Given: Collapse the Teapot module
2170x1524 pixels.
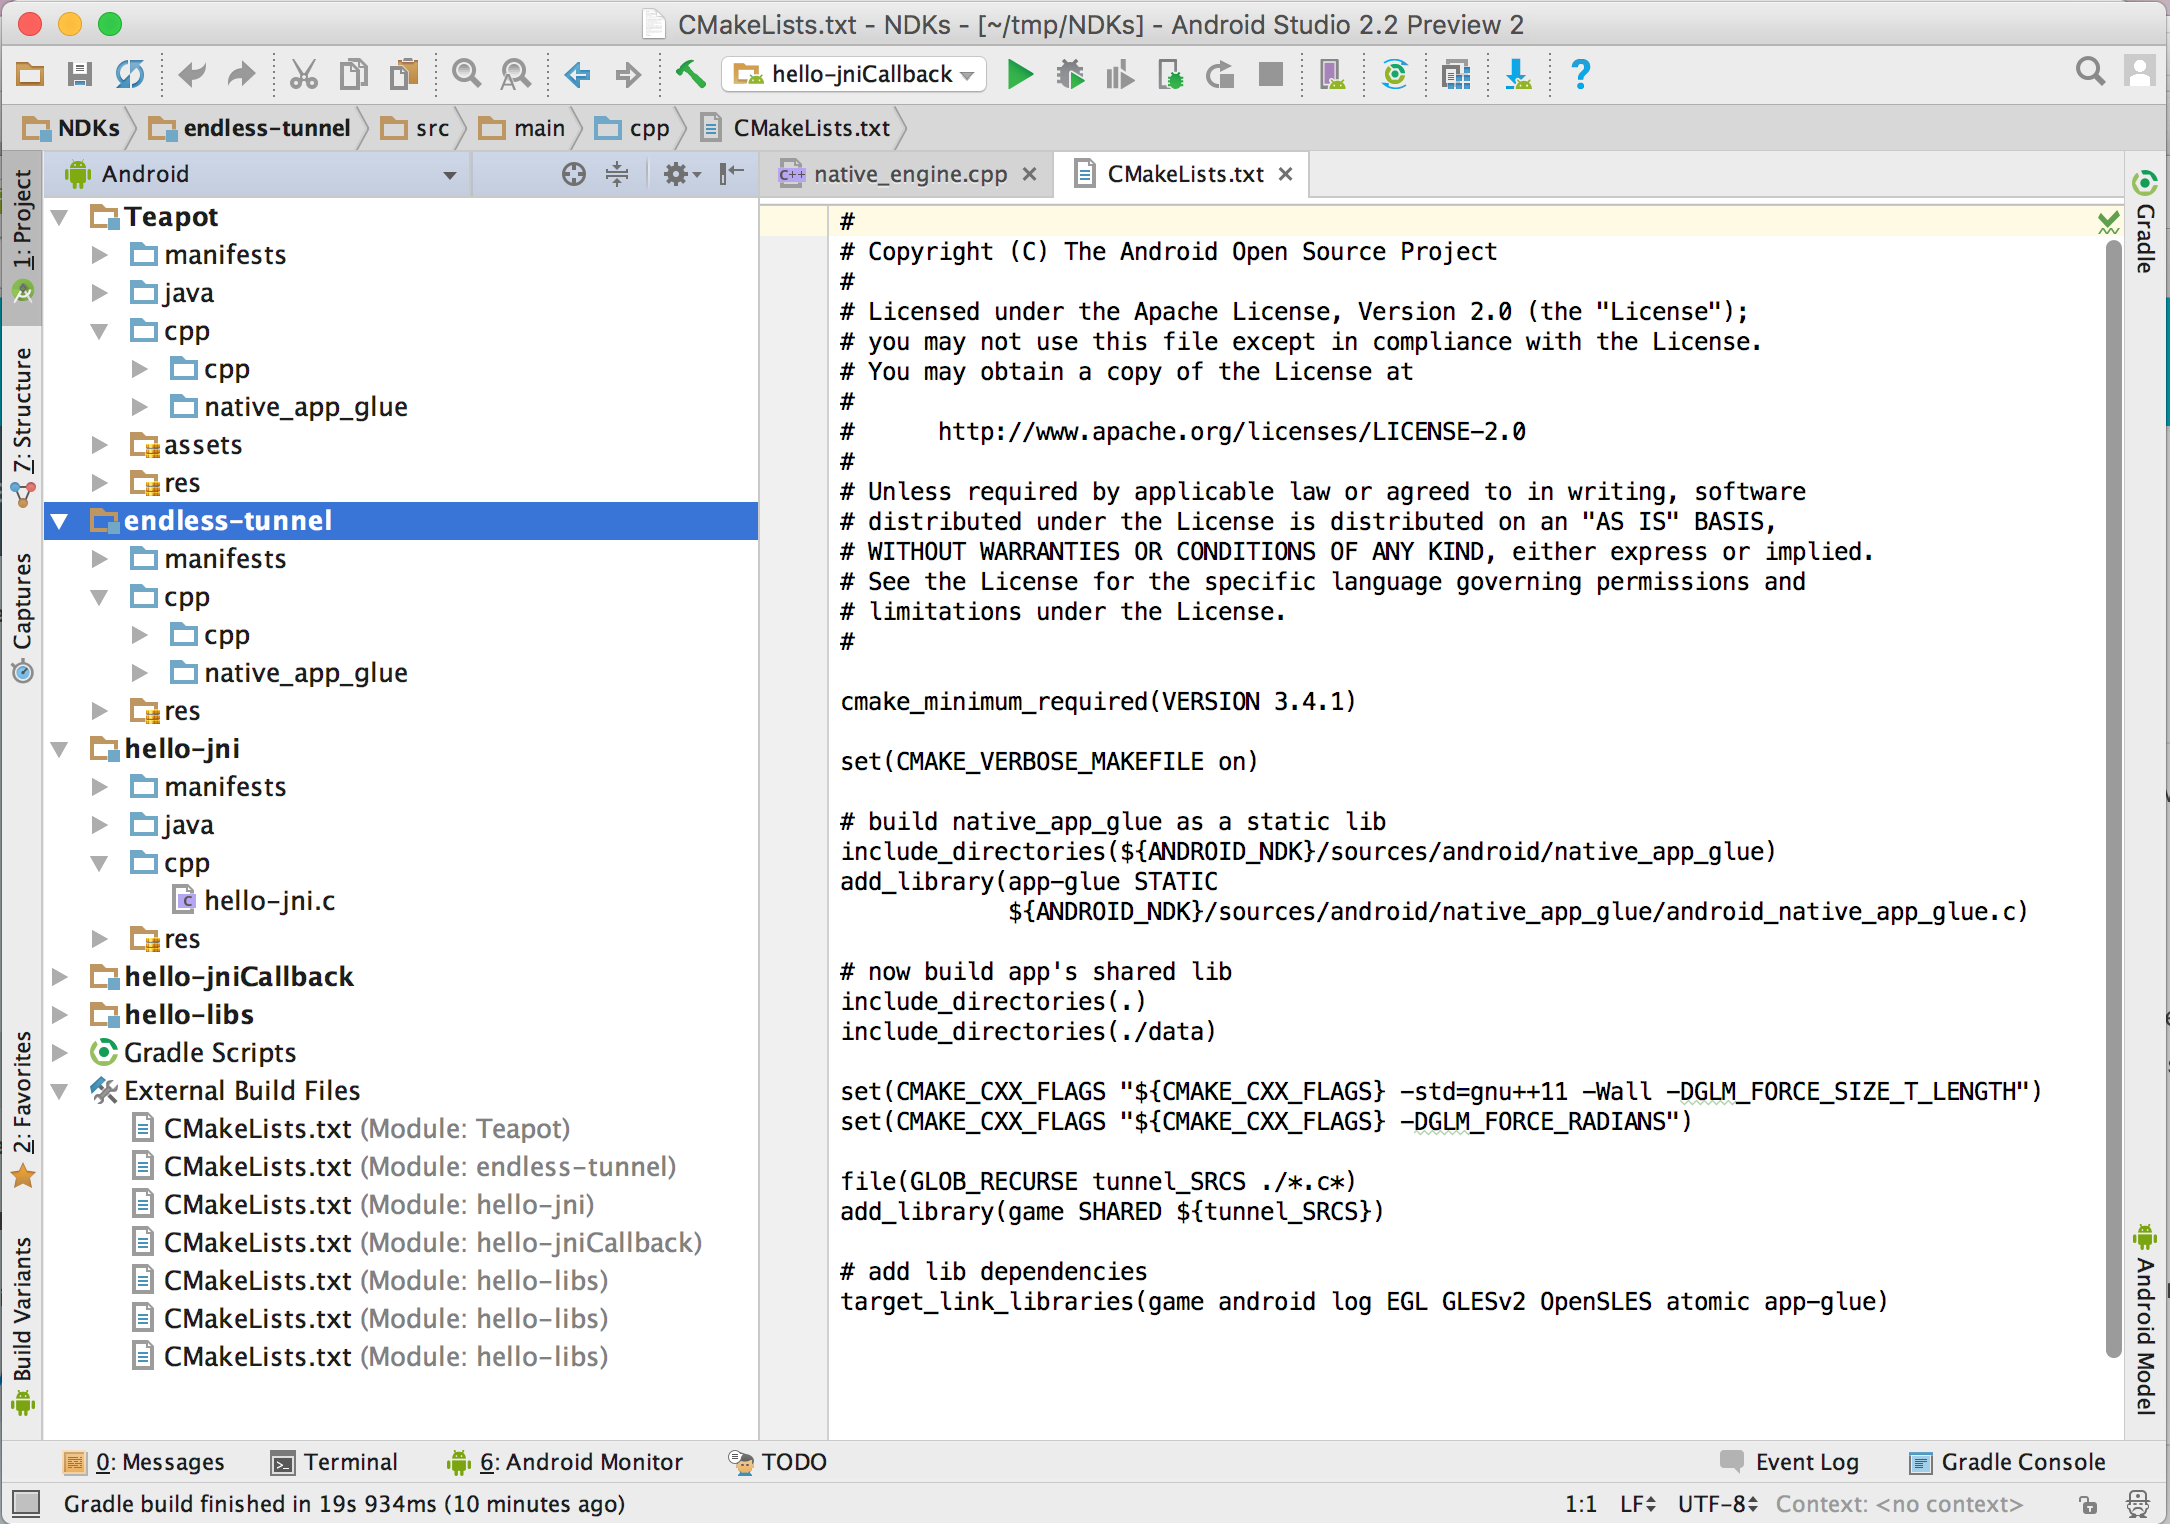Looking at the screenshot, I should (x=60, y=217).
